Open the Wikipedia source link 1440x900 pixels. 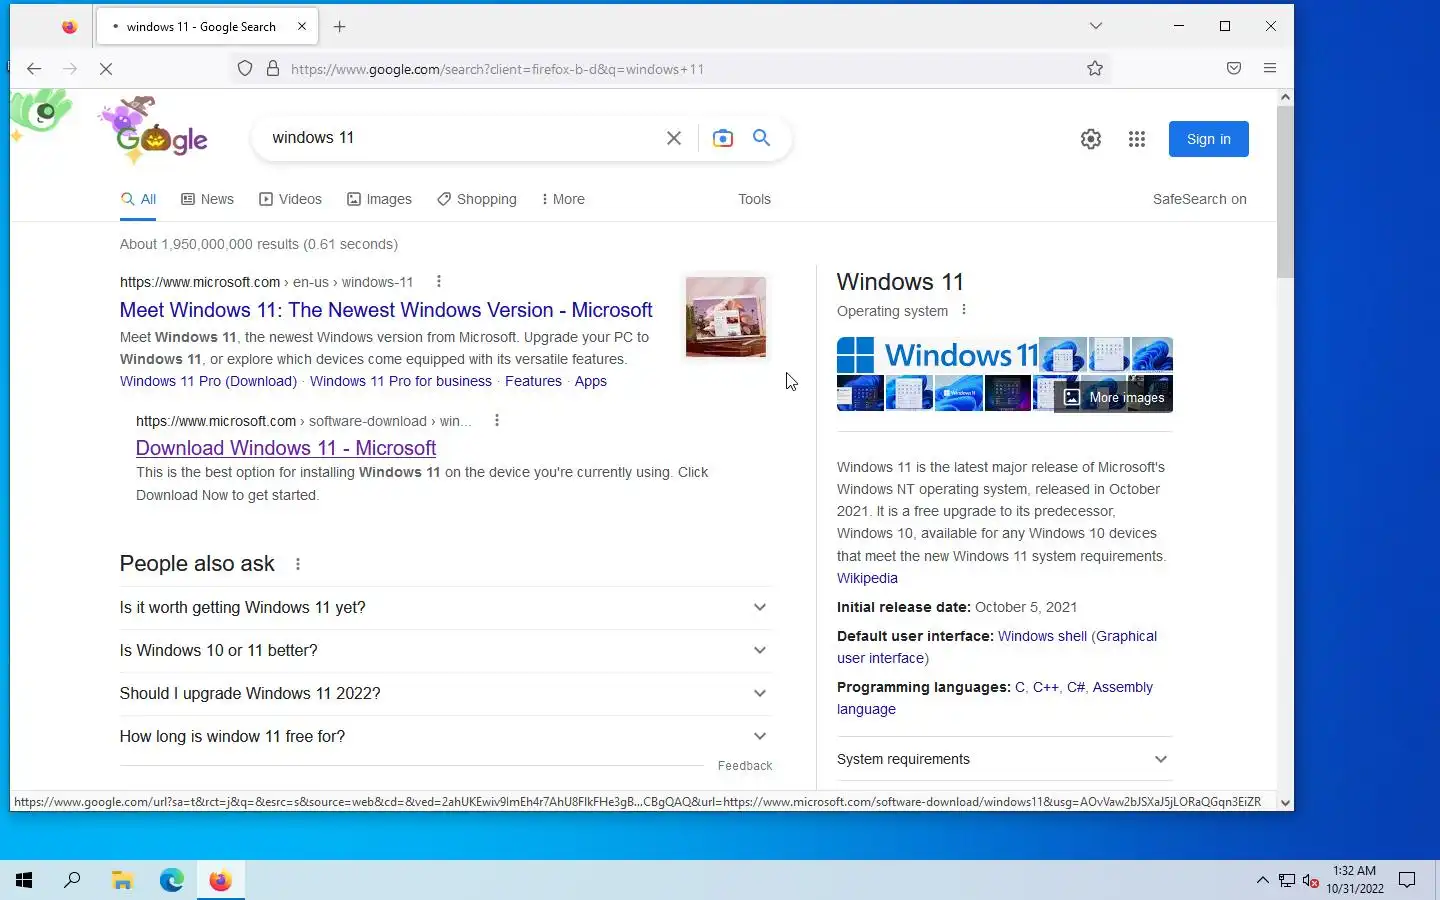[x=867, y=578]
